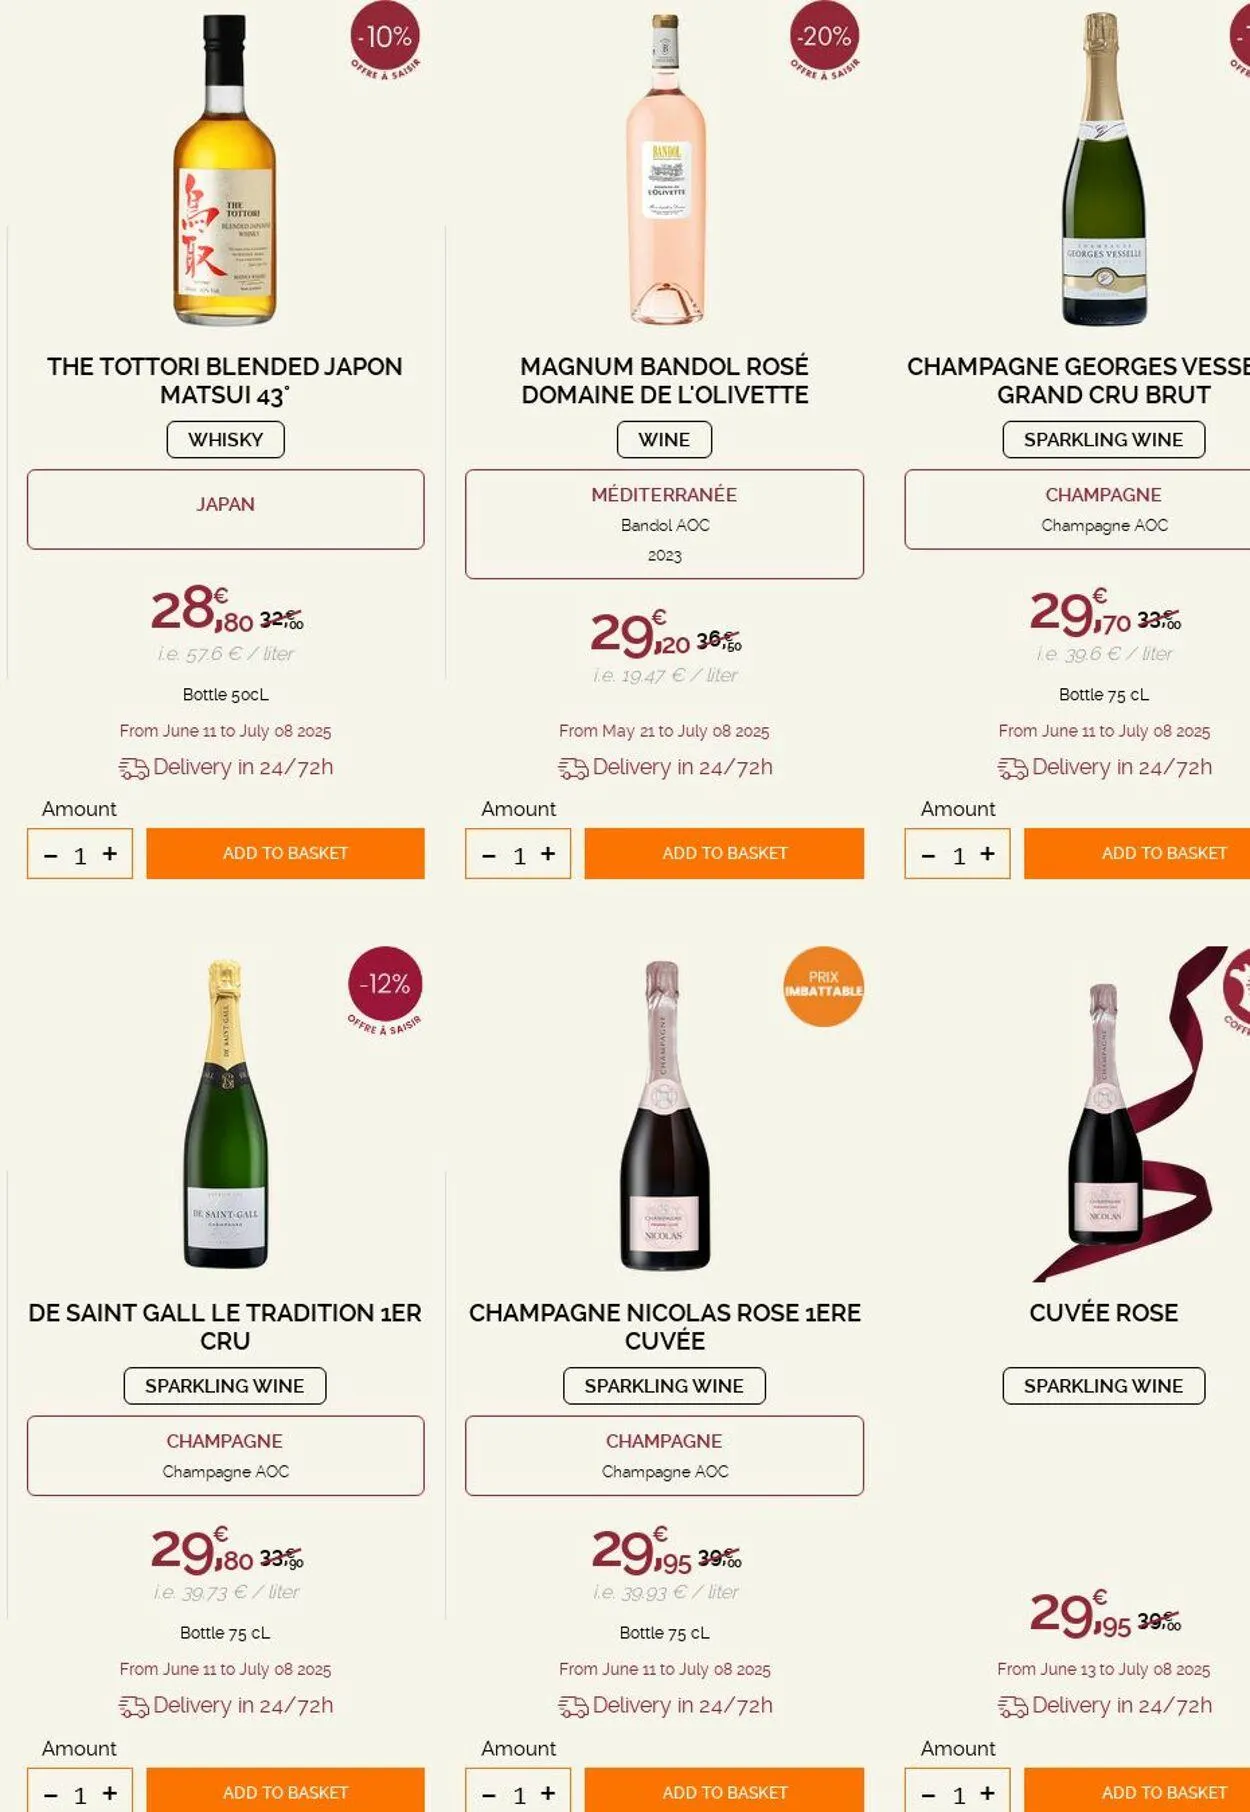The height and width of the screenshot is (1812, 1250).
Task: Open the Magnum Bandol Rosé bottle image
Action: tap(665, 170)
